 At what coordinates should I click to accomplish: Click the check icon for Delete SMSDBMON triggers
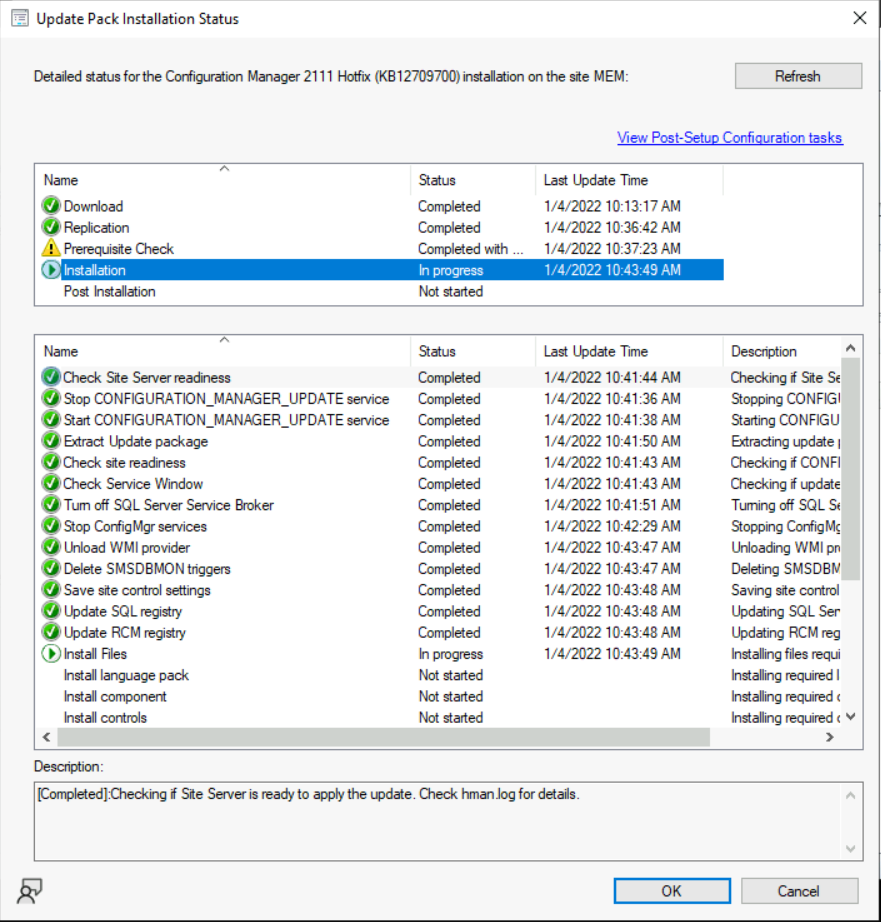pyautogui.click(x=51, y=569)
